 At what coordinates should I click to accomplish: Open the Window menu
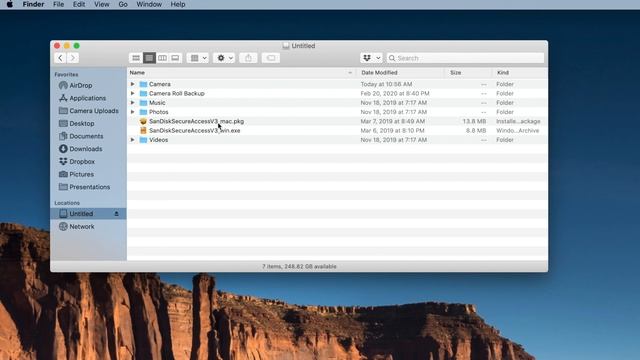(x=149, y=4)
